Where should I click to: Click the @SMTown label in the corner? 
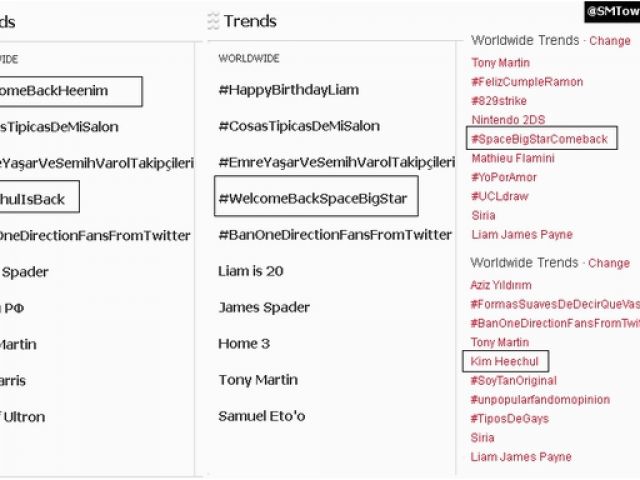point(612,11)
